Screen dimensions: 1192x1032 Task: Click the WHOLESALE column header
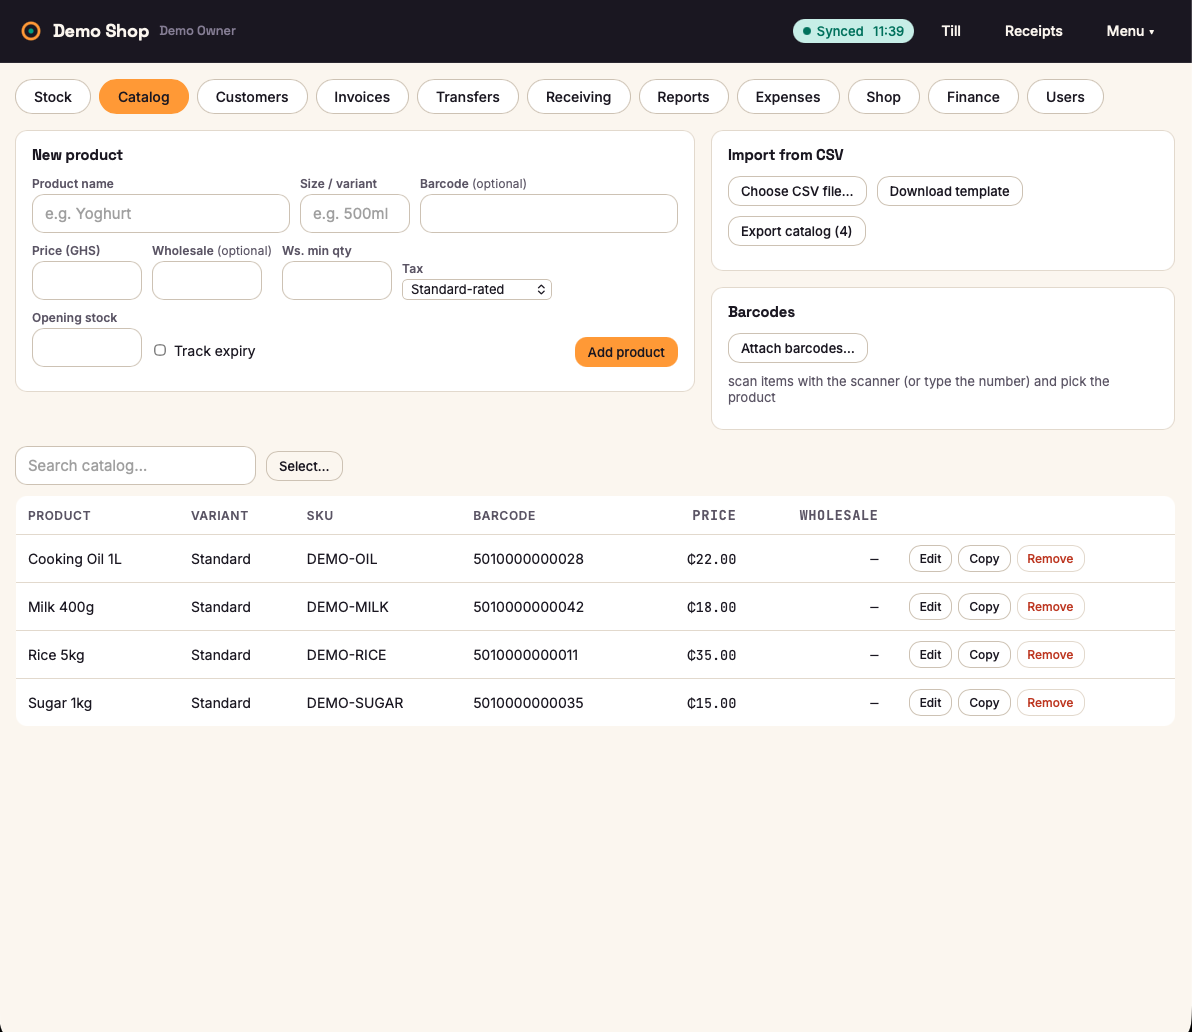click(839, 515)
